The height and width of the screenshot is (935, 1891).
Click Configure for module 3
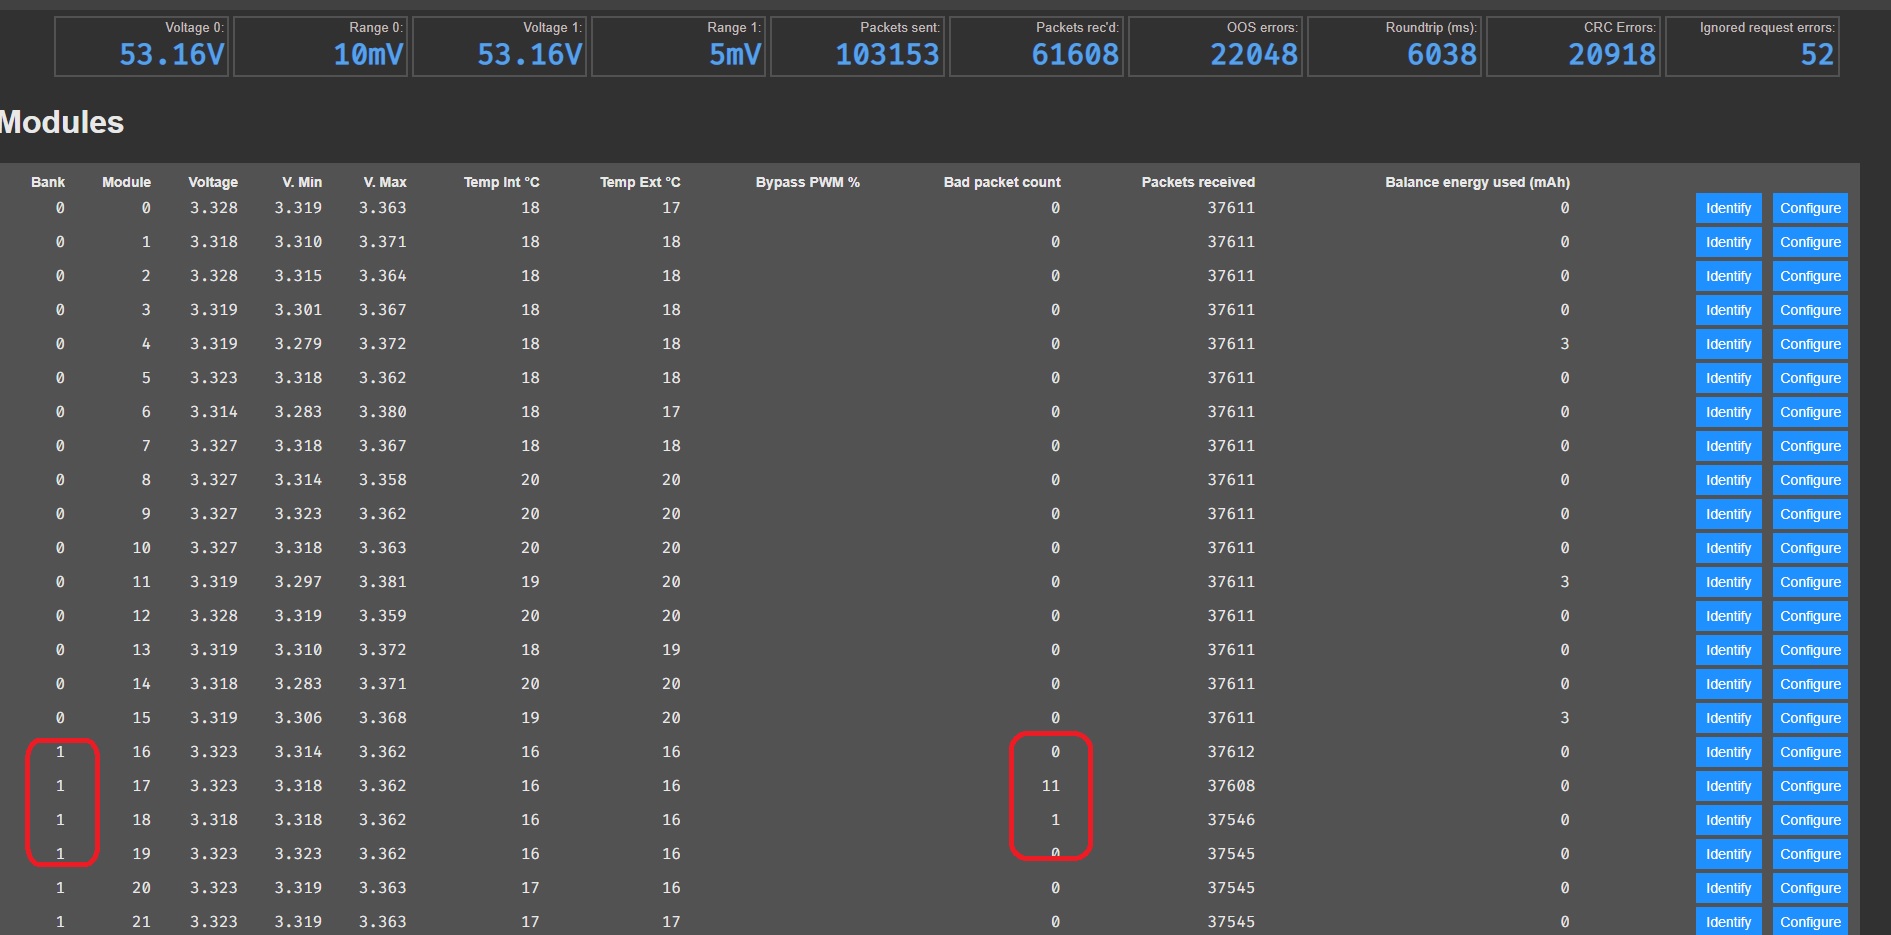[1810, 310]
